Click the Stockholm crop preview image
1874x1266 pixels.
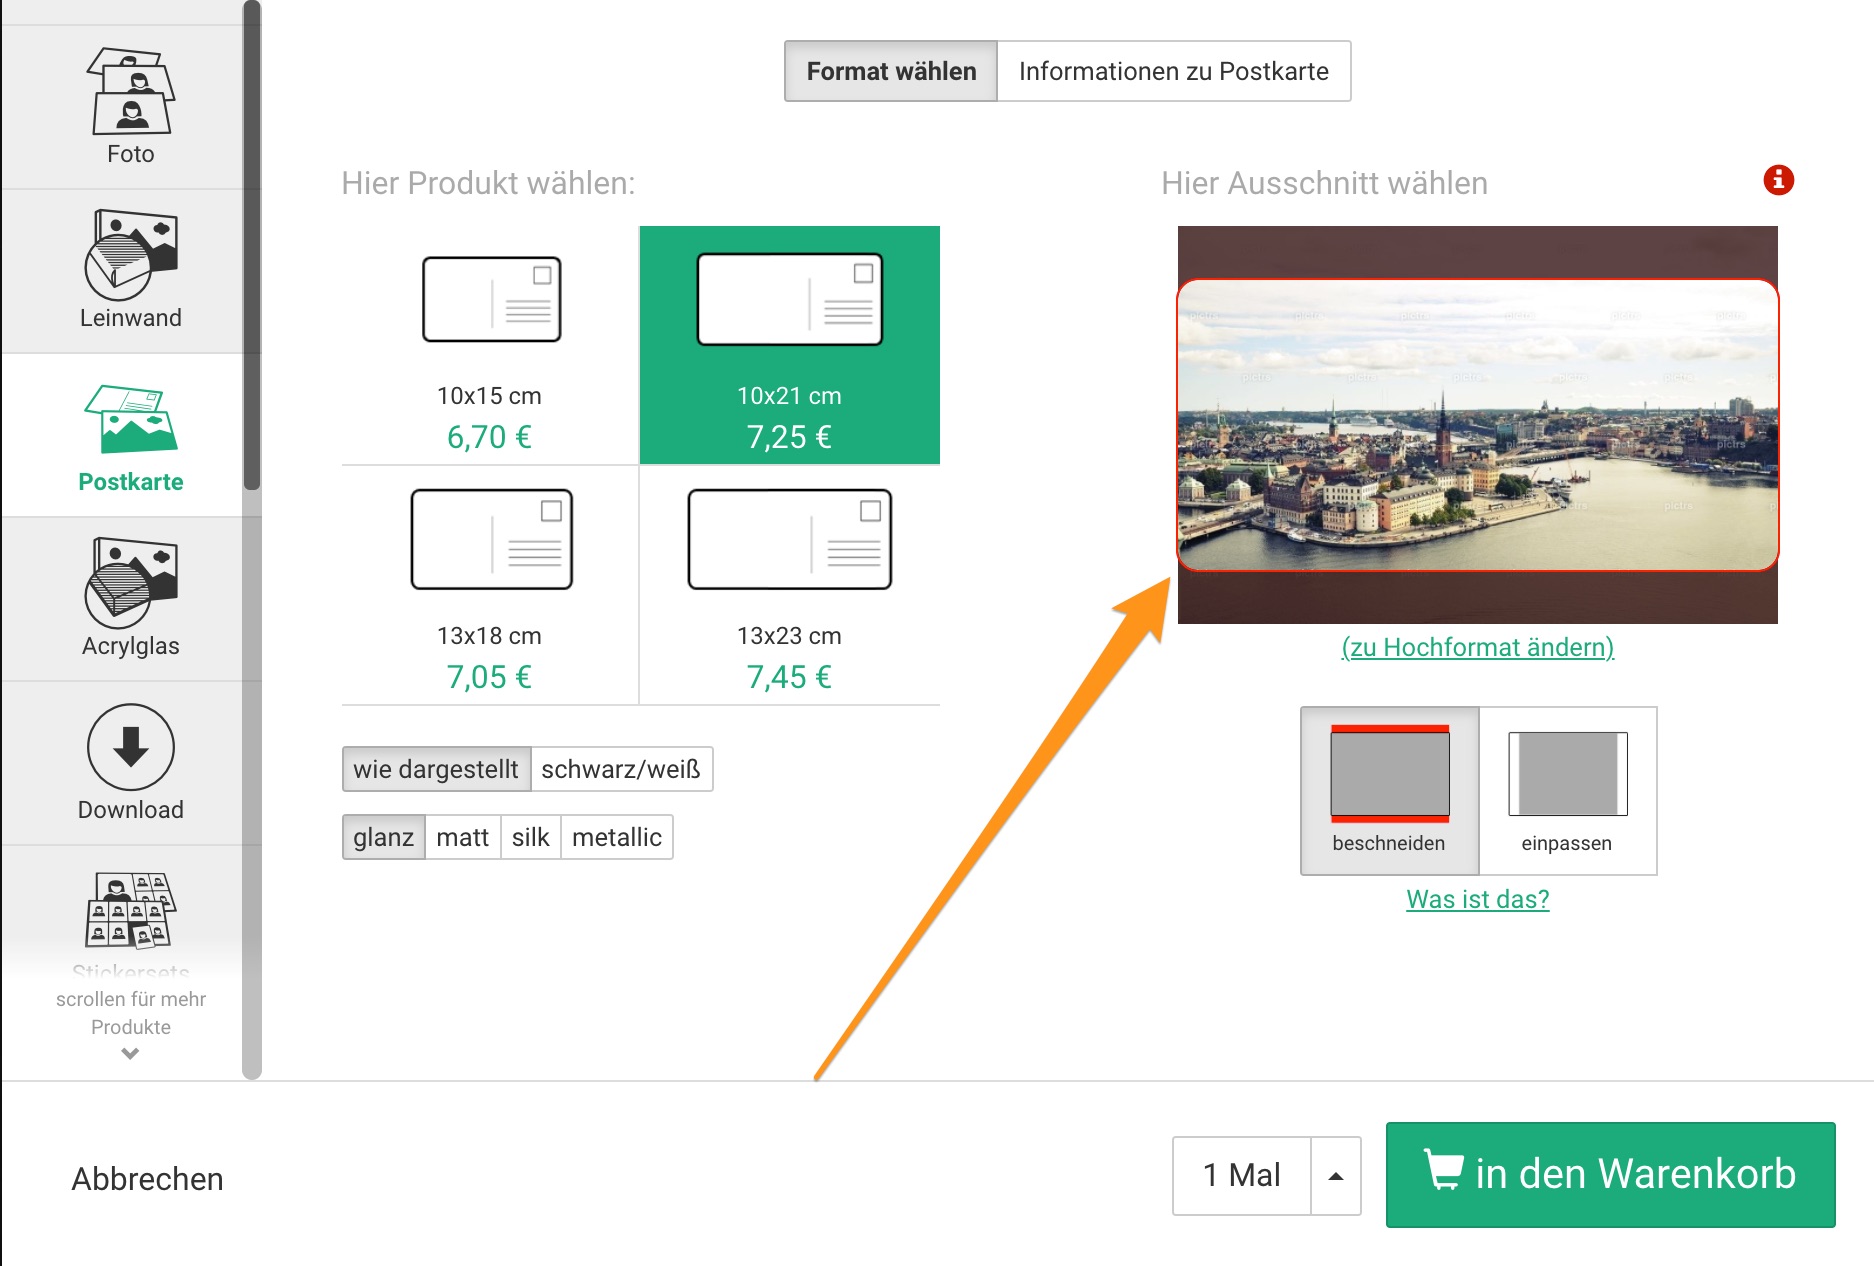tap(1477, 425)
